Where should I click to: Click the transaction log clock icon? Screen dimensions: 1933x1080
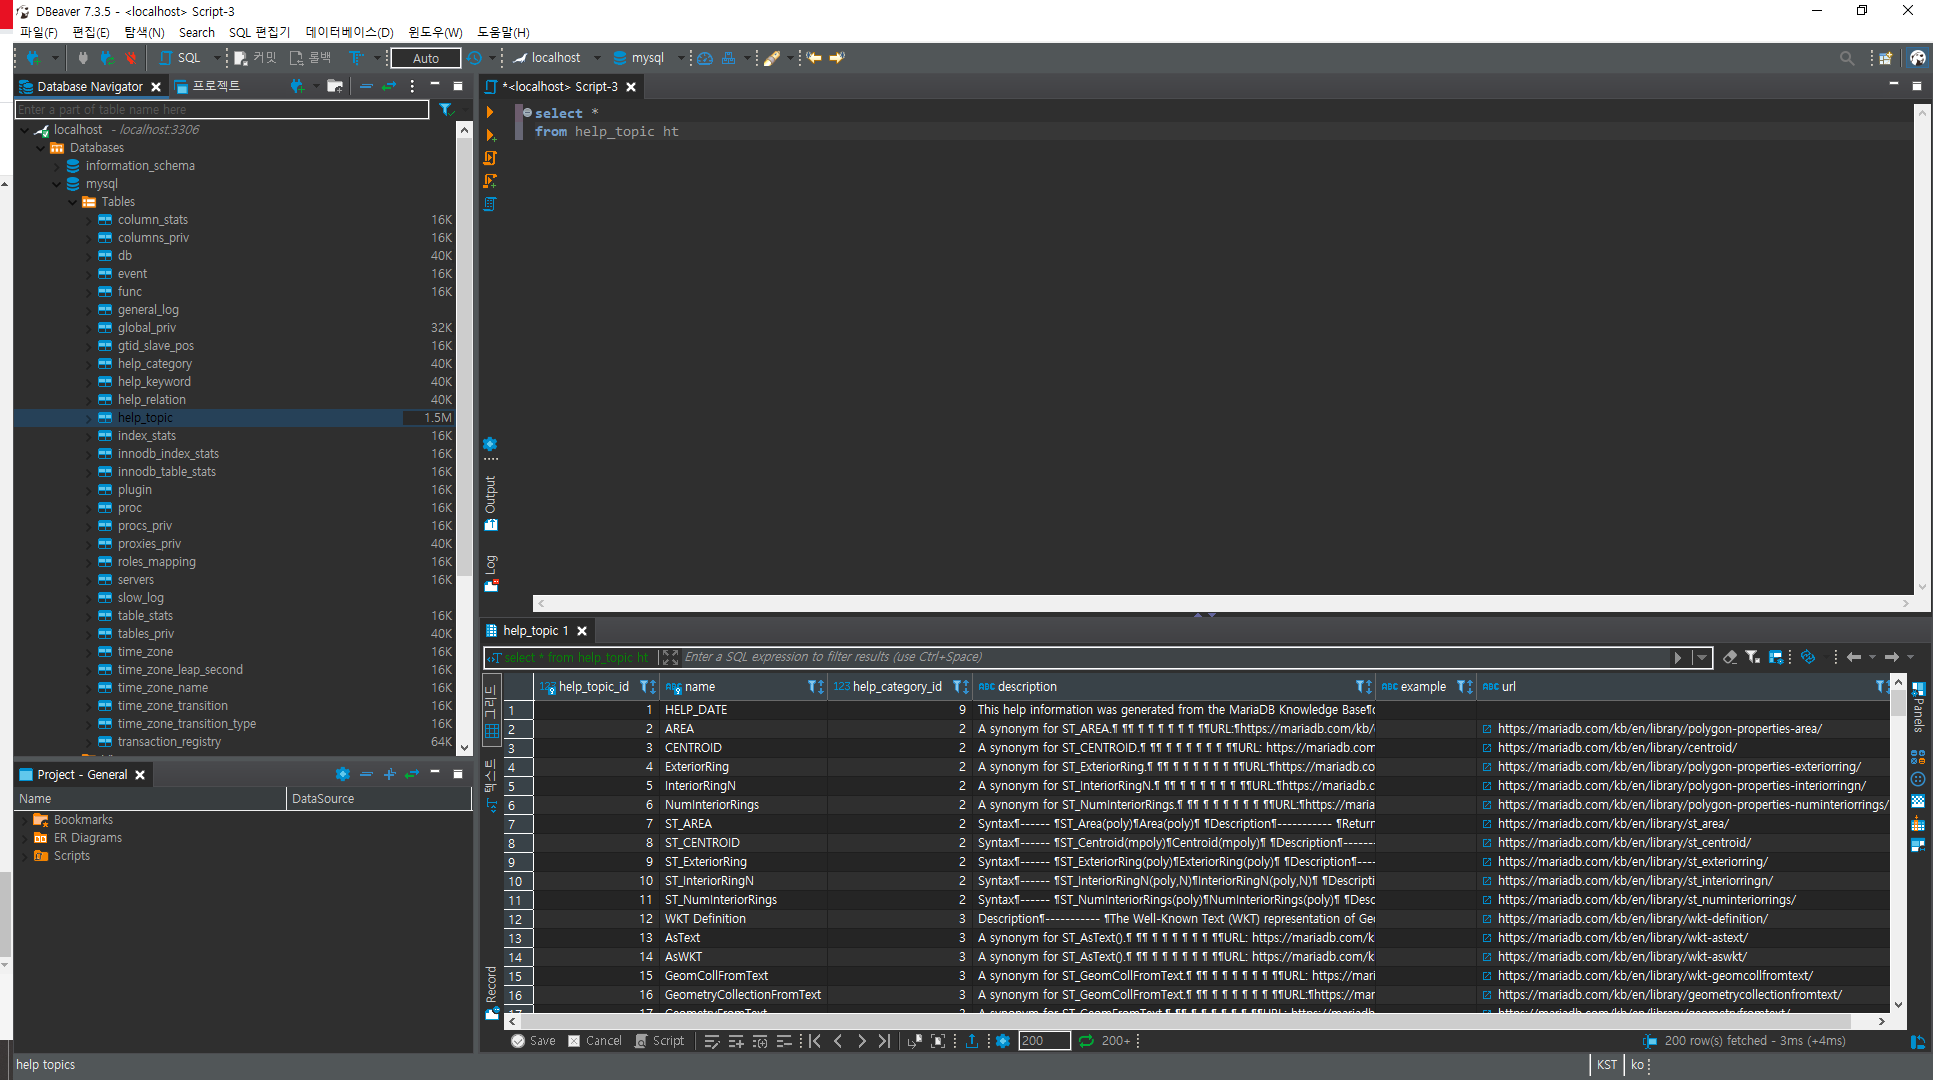point(474,58)
